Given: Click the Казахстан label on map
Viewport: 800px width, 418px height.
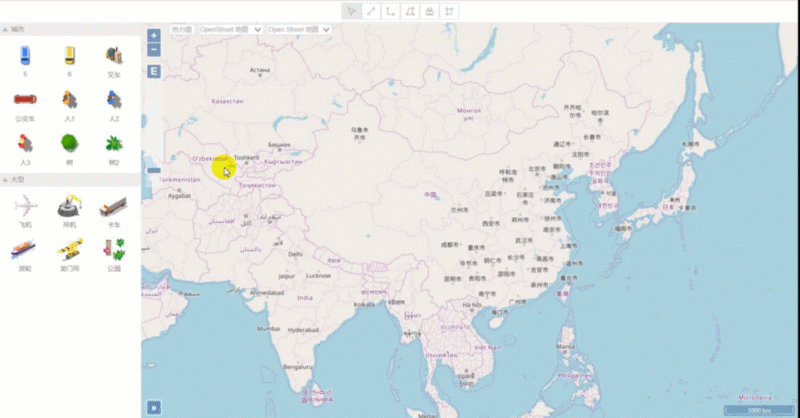Looking at the screenshot, I should pos(228,101).
